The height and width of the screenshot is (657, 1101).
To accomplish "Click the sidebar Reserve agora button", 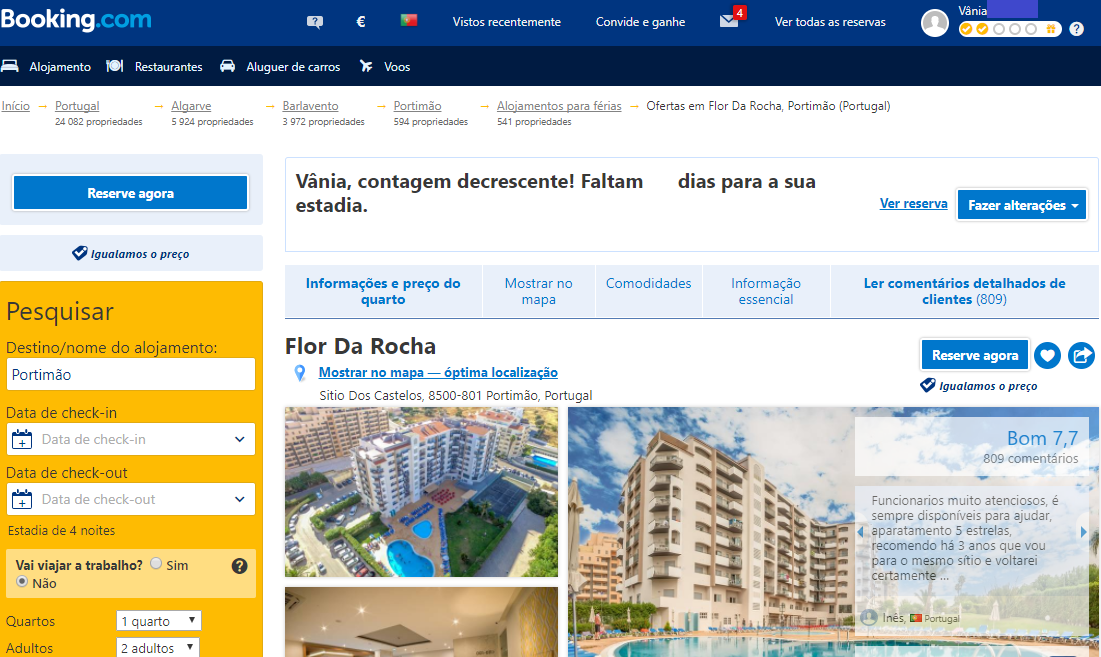I will pyautogui.click(x=131, y=193).
